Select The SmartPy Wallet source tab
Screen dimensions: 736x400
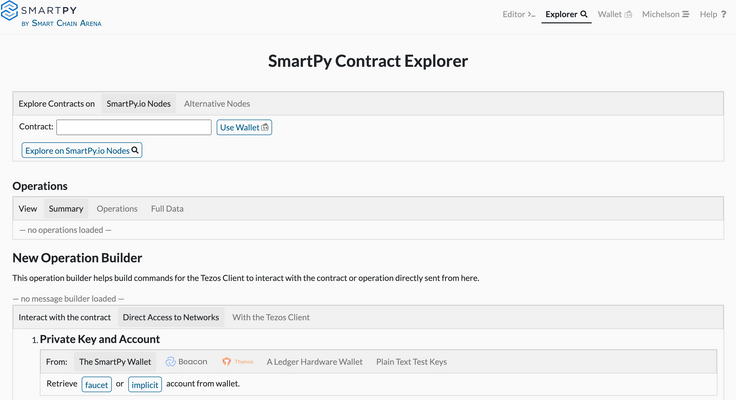(115, 362)
